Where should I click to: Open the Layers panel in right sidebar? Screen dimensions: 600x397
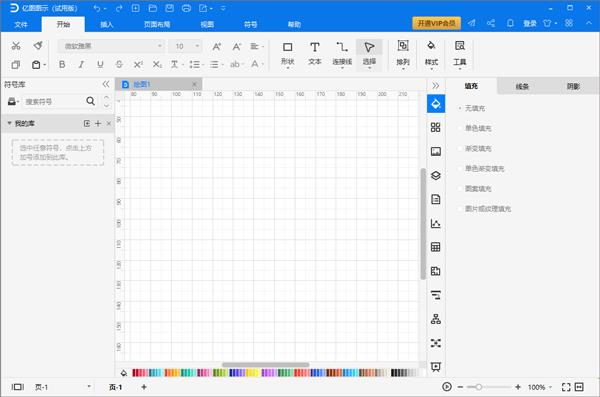(x=435, y=175)
